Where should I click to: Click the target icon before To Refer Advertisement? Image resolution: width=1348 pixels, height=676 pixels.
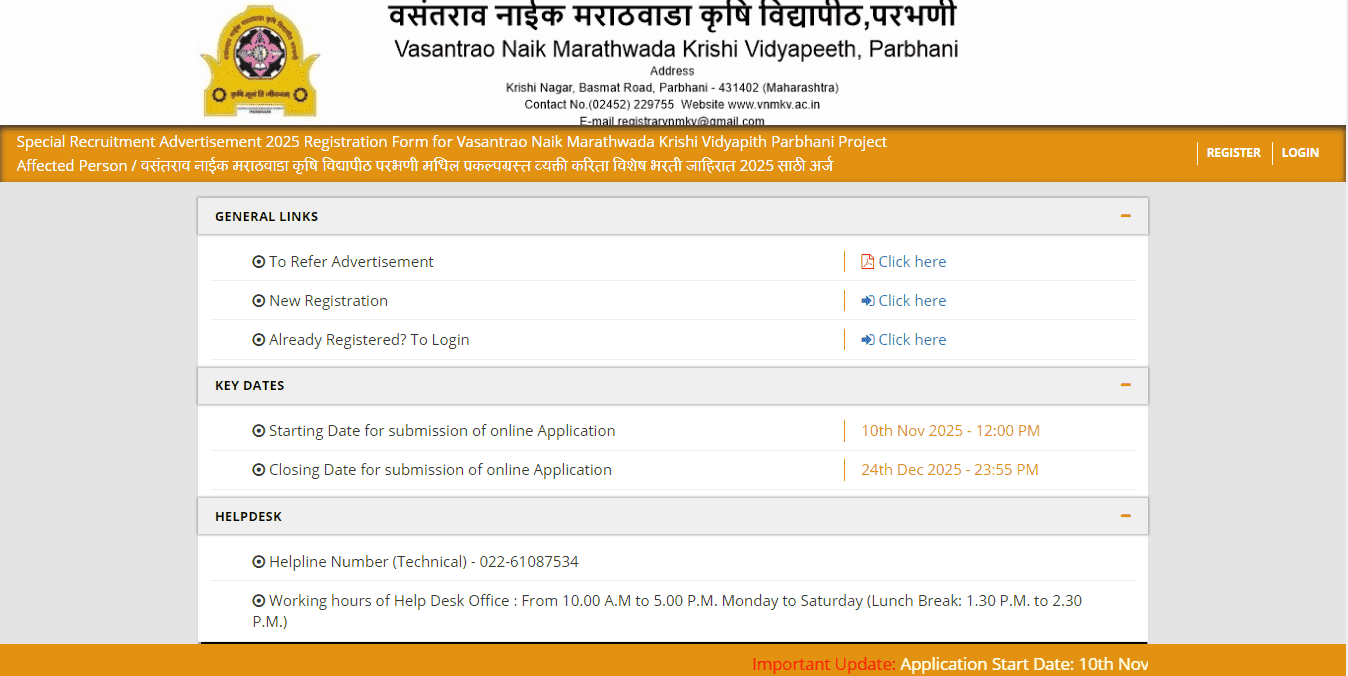259,261
